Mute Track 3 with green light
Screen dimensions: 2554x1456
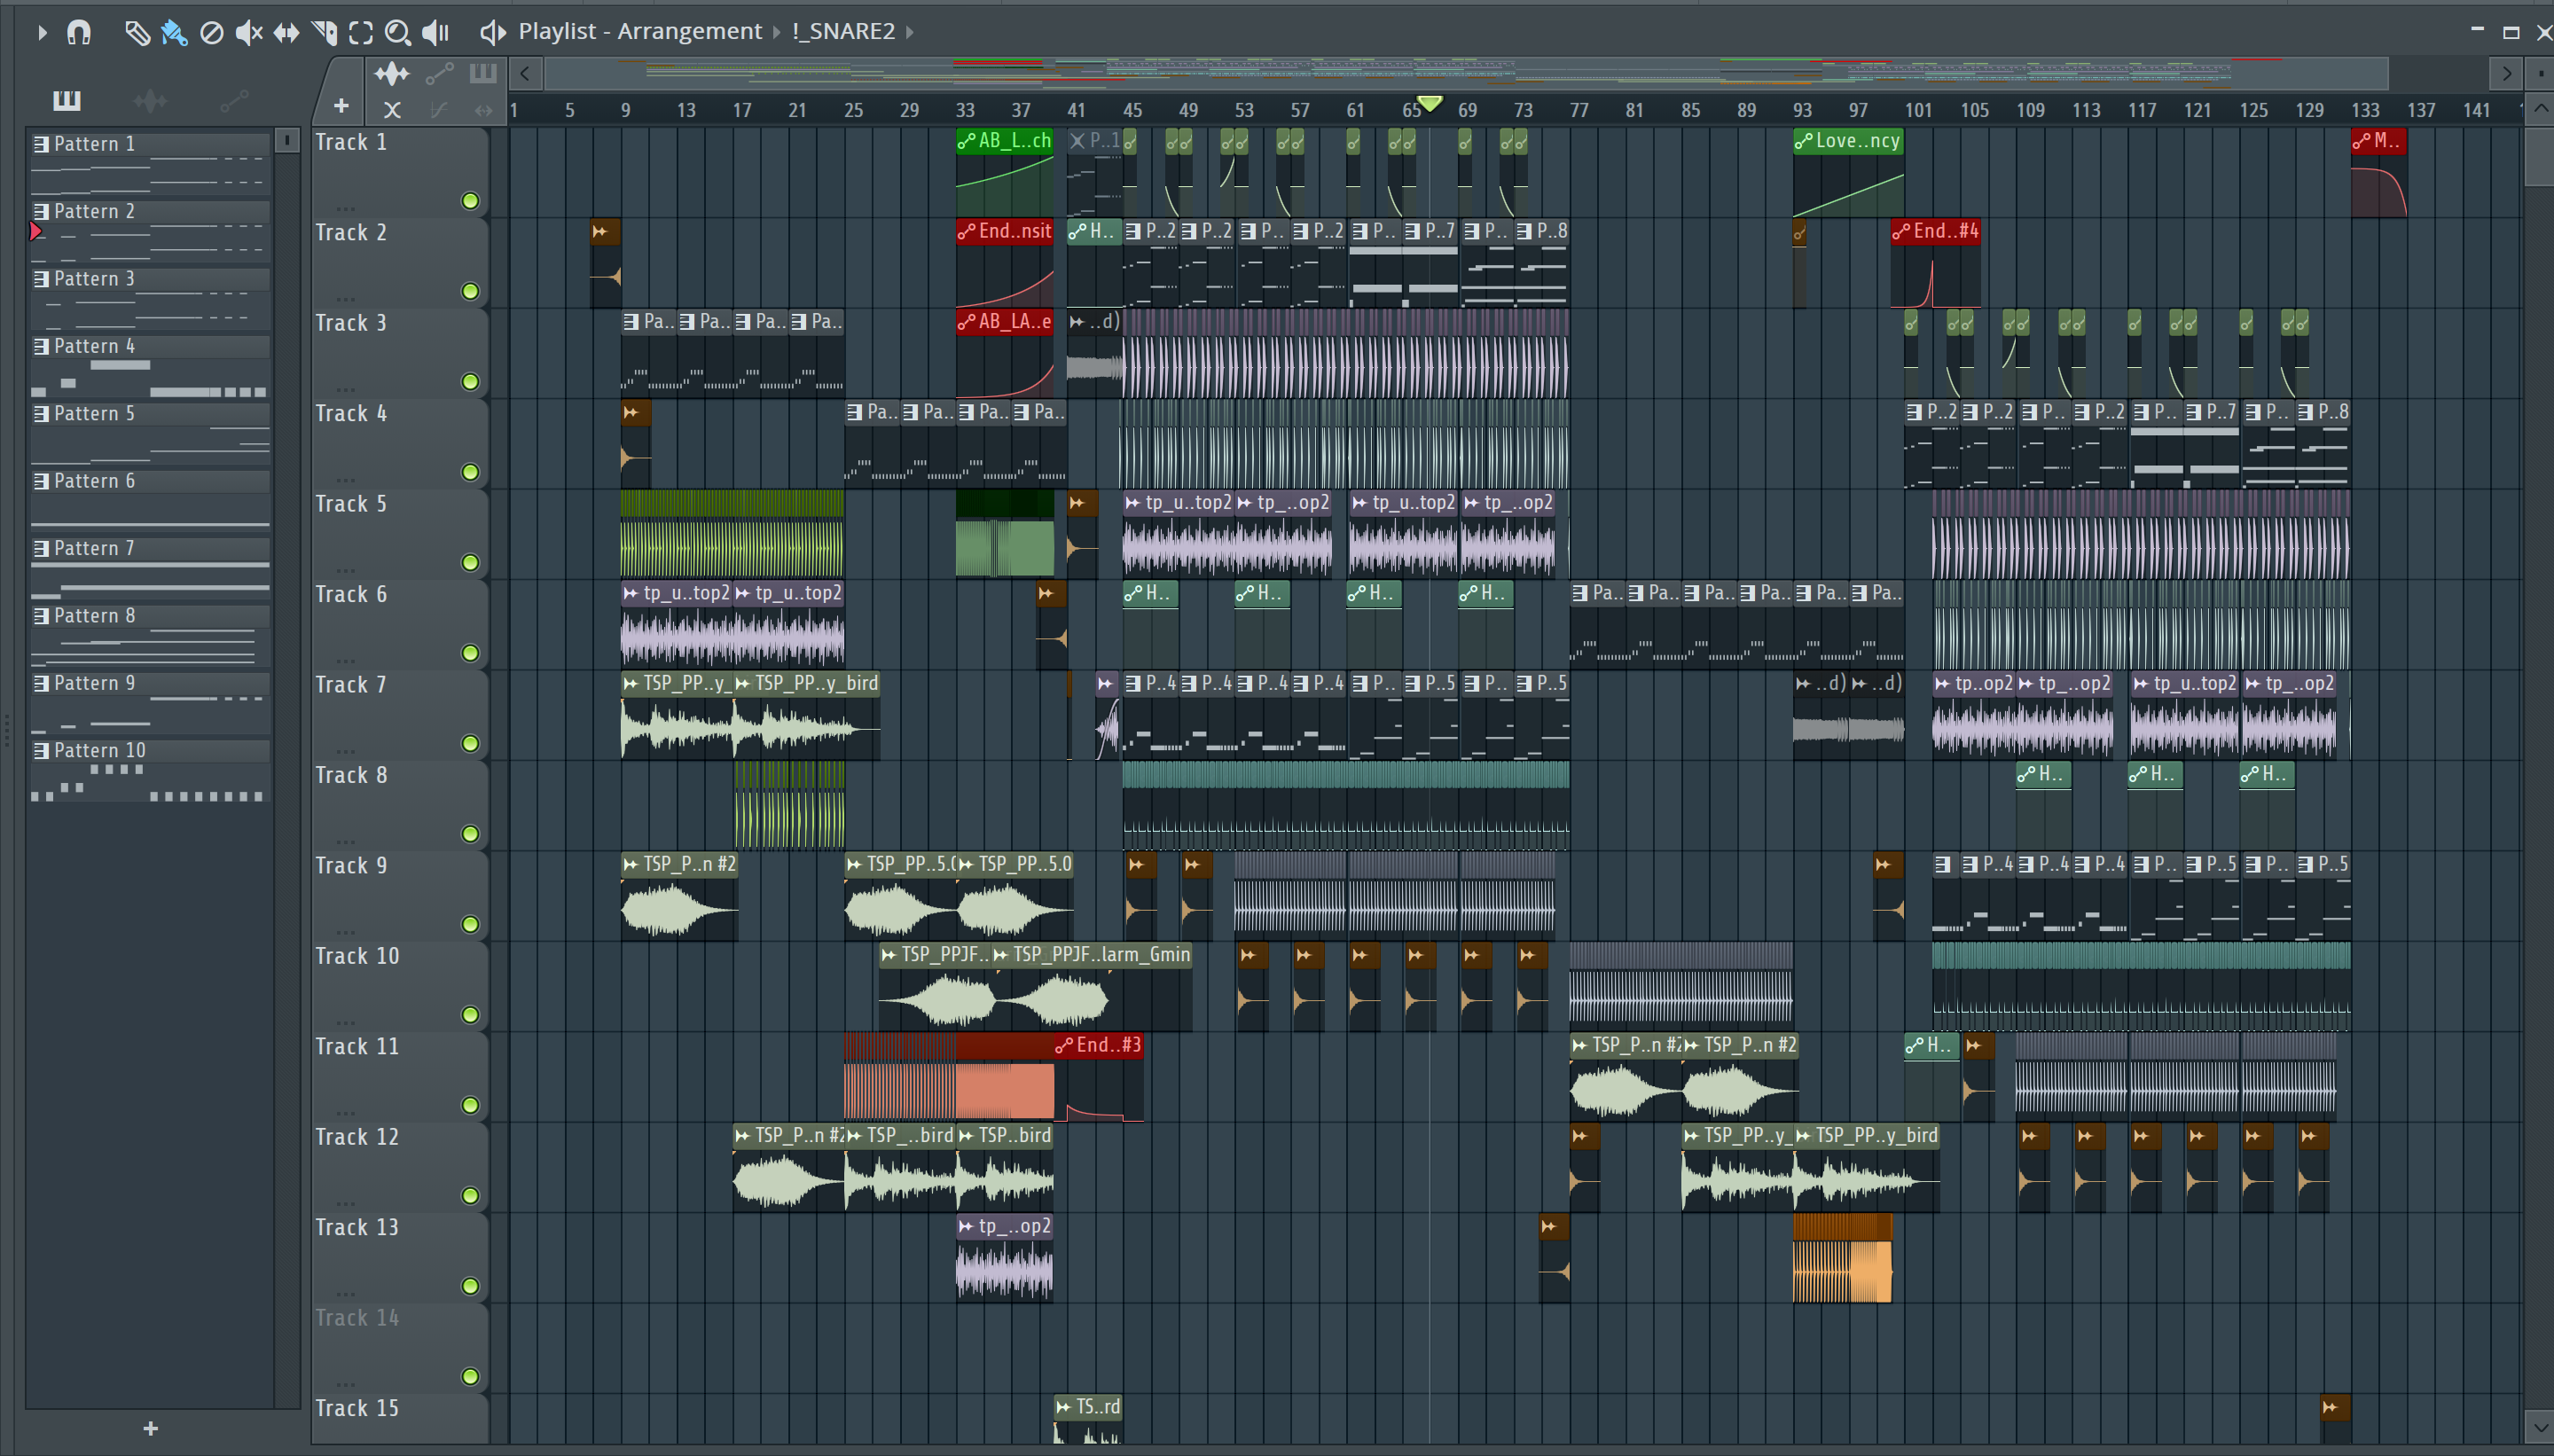470,382
